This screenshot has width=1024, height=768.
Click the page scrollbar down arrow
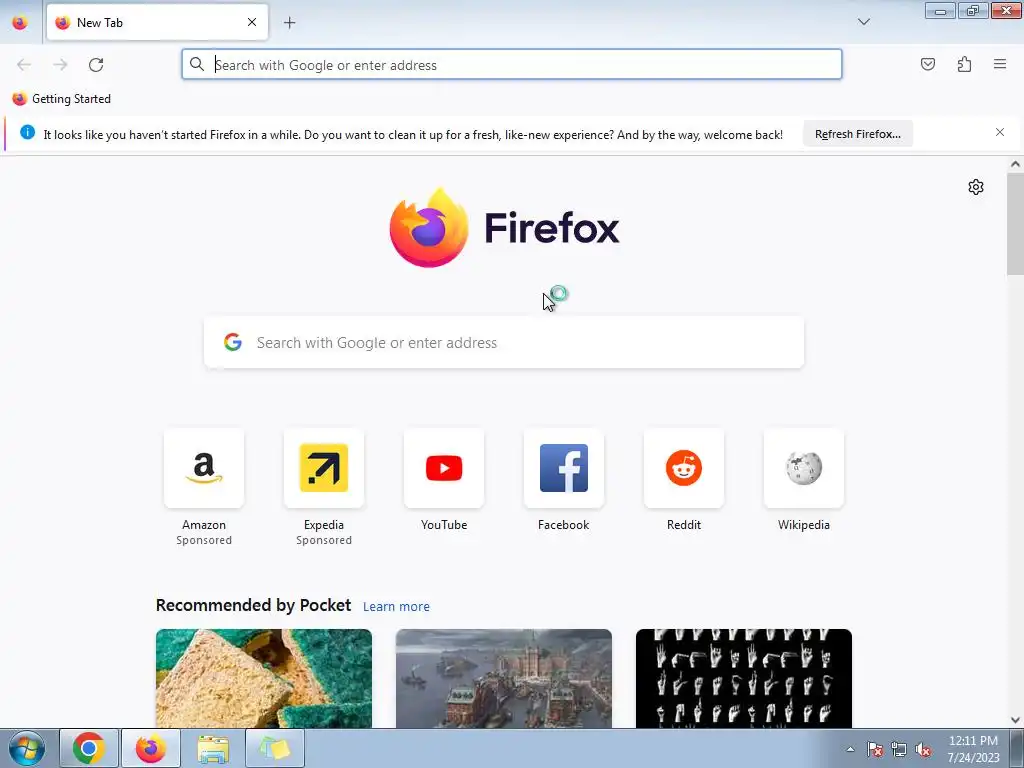tap(1015, 720)
